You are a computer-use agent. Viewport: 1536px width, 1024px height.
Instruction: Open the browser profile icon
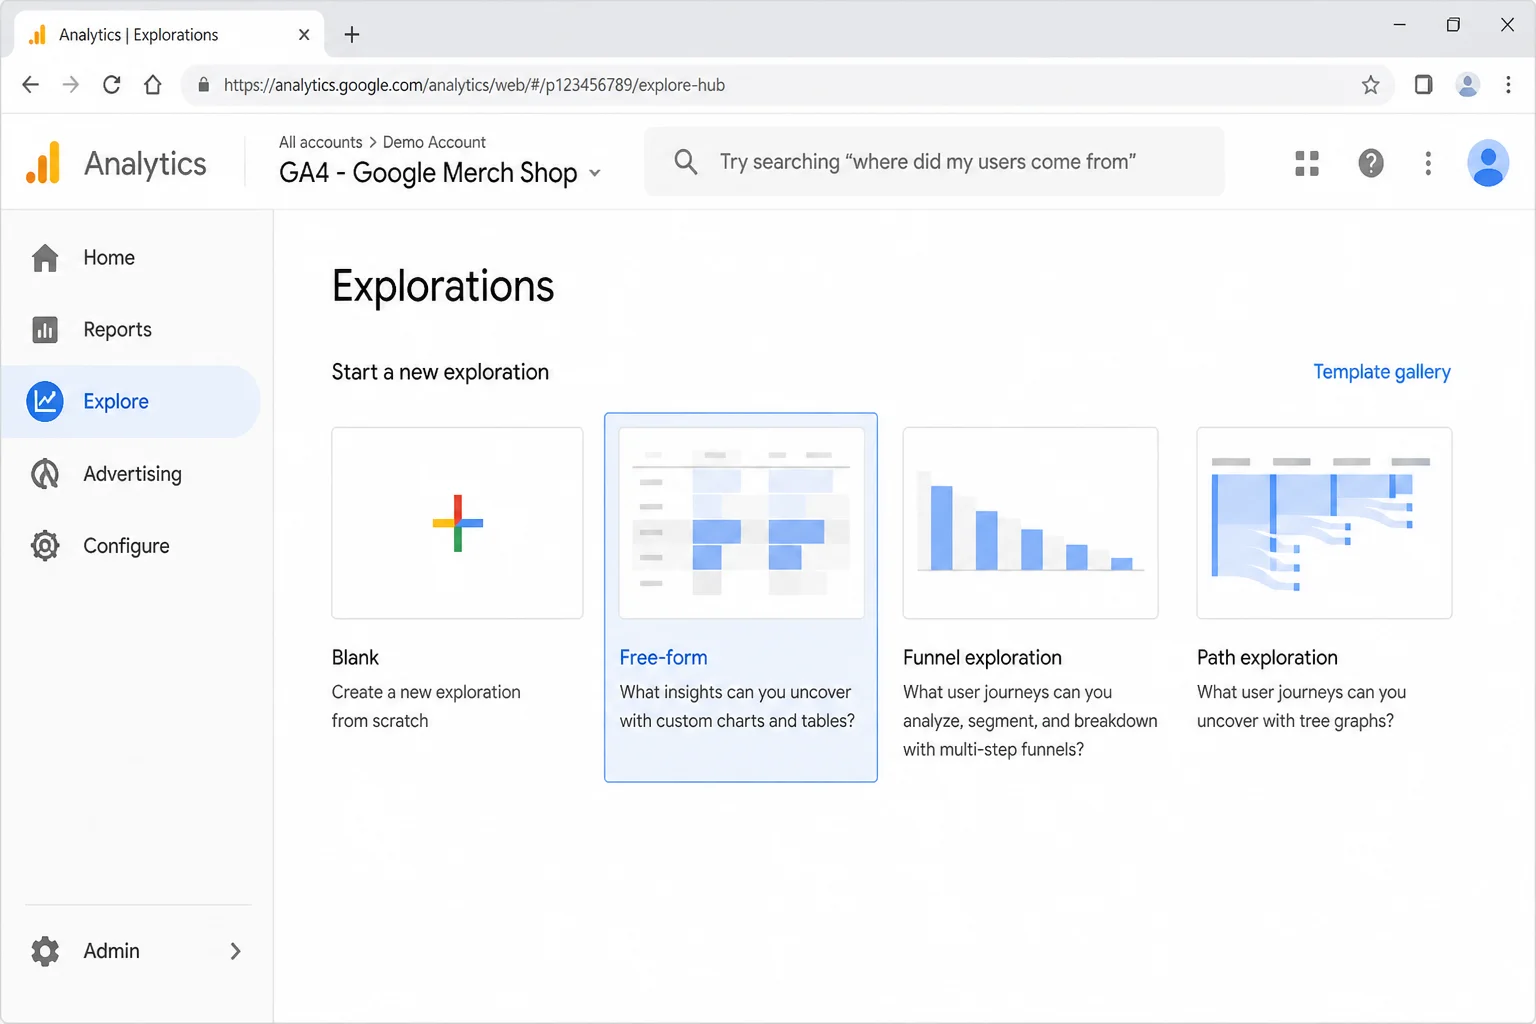point(1468,85)
